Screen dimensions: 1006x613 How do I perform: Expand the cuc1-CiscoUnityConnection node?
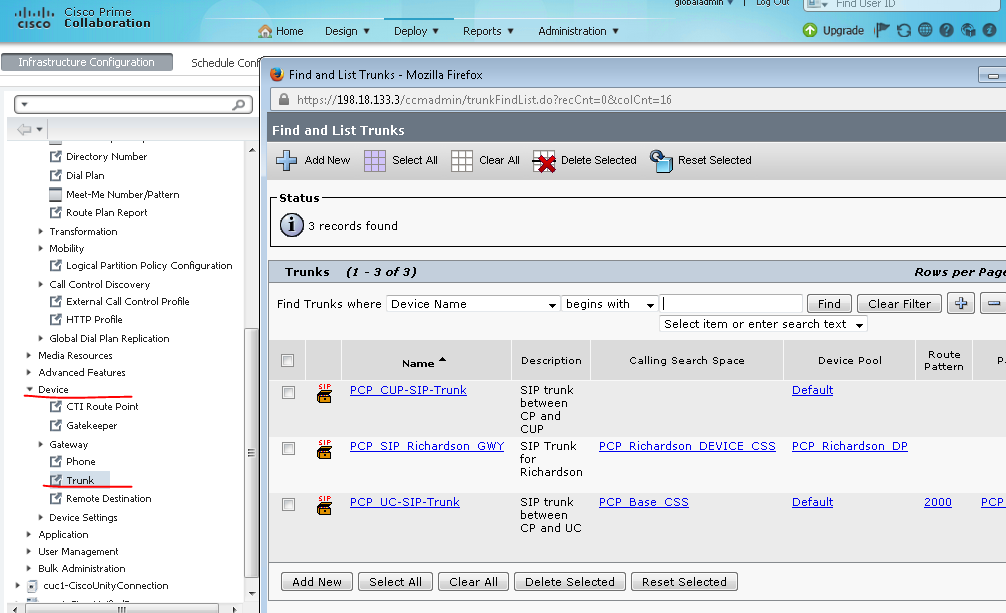[x=17, y=585]
